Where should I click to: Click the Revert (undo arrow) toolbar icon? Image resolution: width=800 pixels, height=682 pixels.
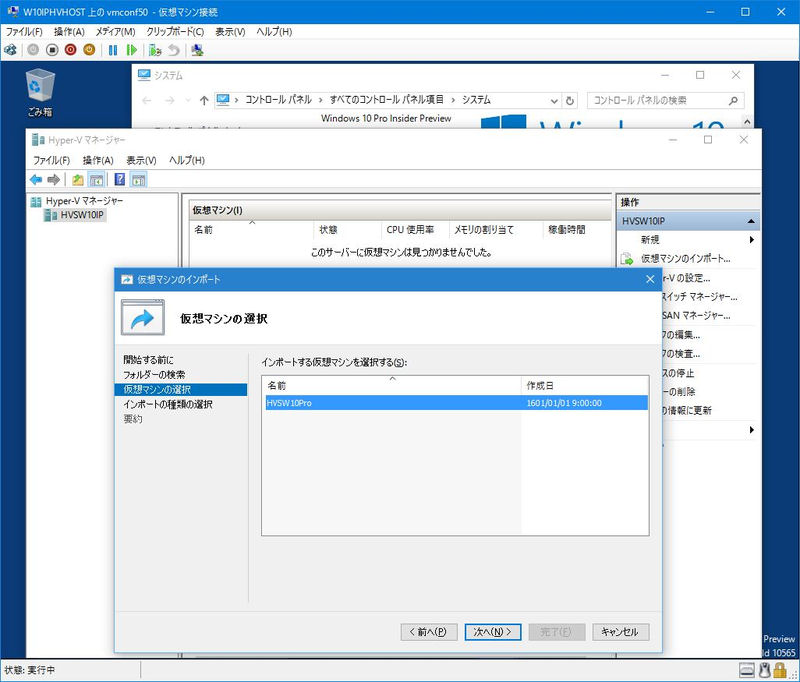174,50
